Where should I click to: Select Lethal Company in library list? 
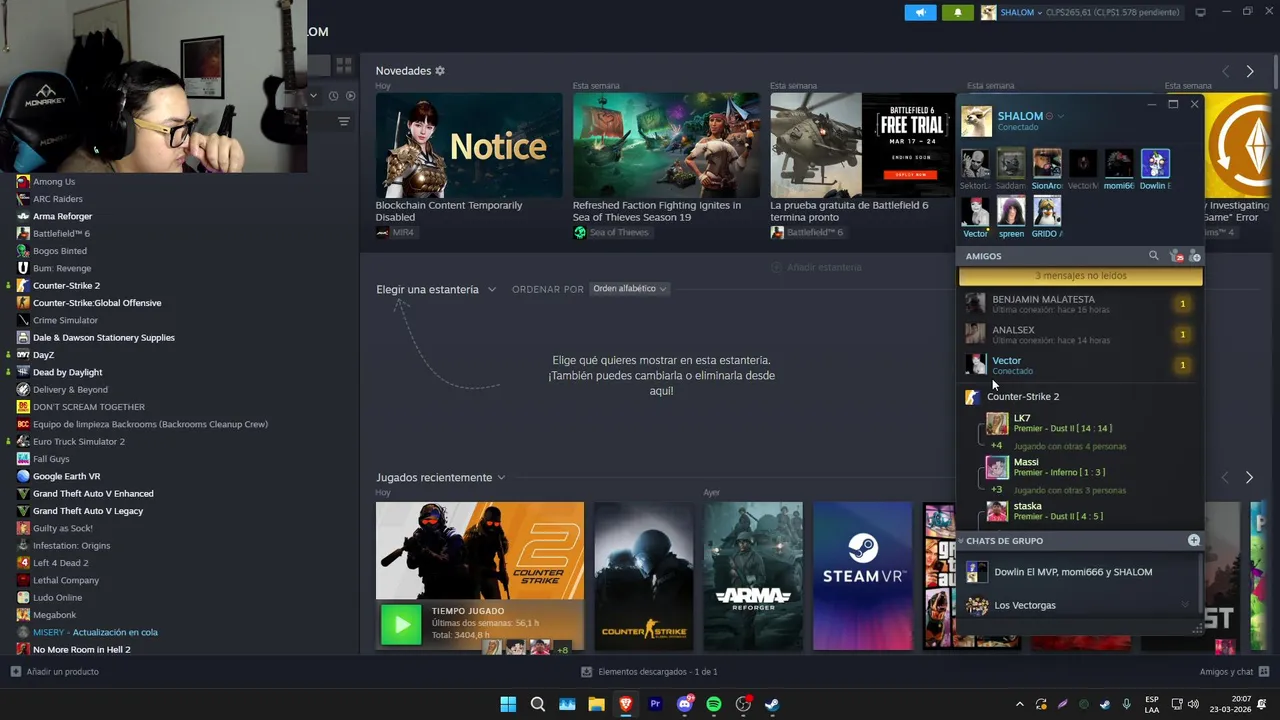(66, 580)
